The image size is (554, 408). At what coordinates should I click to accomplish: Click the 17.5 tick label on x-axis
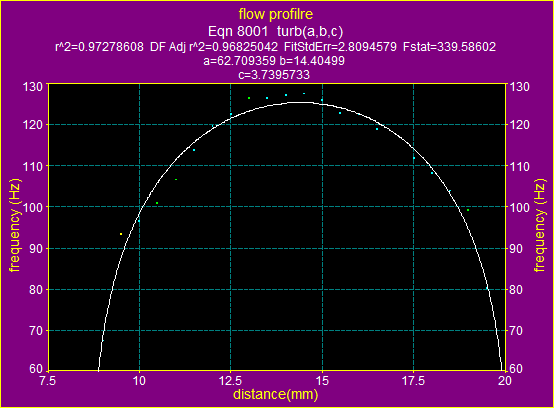pos(413,381)
